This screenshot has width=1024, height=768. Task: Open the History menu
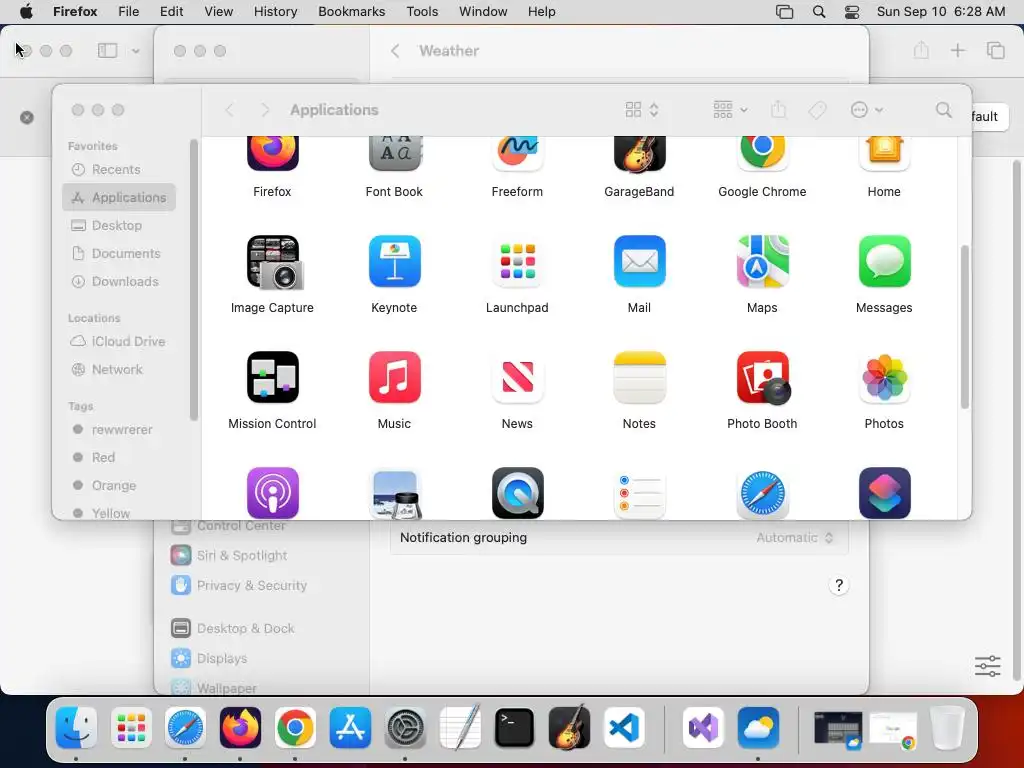point(275,12)
